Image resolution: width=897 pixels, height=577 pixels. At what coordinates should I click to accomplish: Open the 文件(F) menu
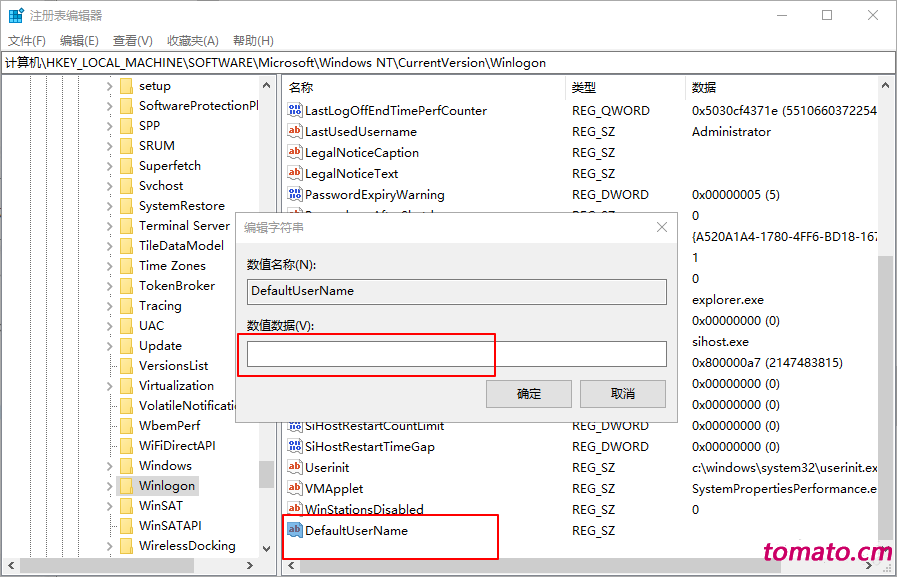coord(27,41)
